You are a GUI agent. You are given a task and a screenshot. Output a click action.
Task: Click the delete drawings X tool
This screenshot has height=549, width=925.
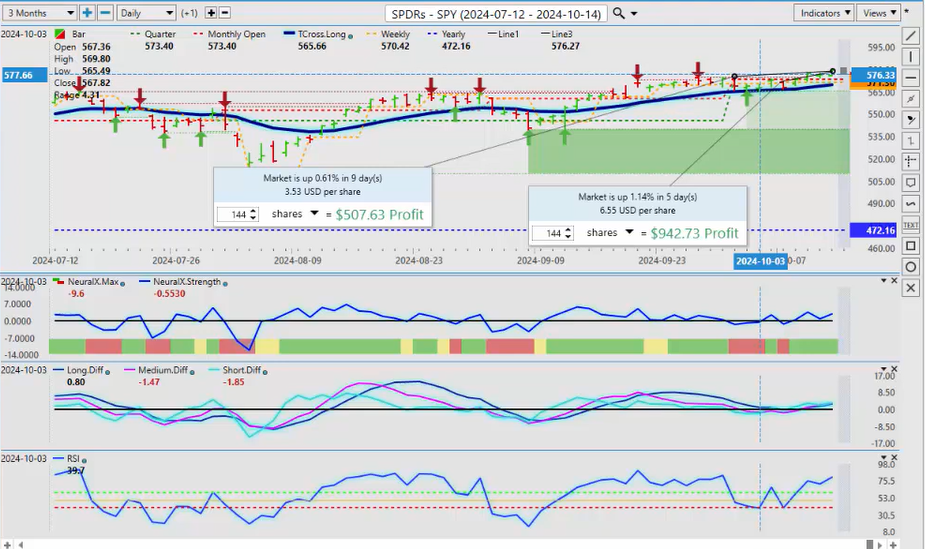[911, 288]
